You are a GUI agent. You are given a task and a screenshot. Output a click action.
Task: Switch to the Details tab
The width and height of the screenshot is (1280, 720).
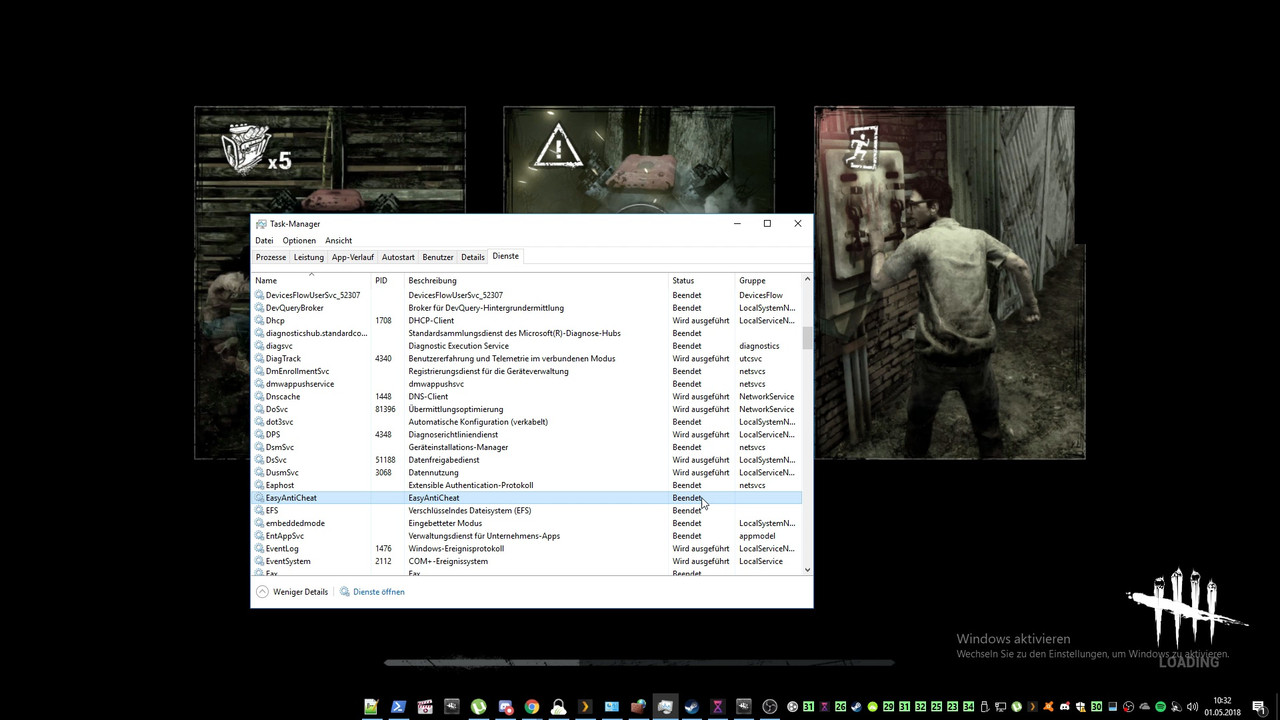473,257
